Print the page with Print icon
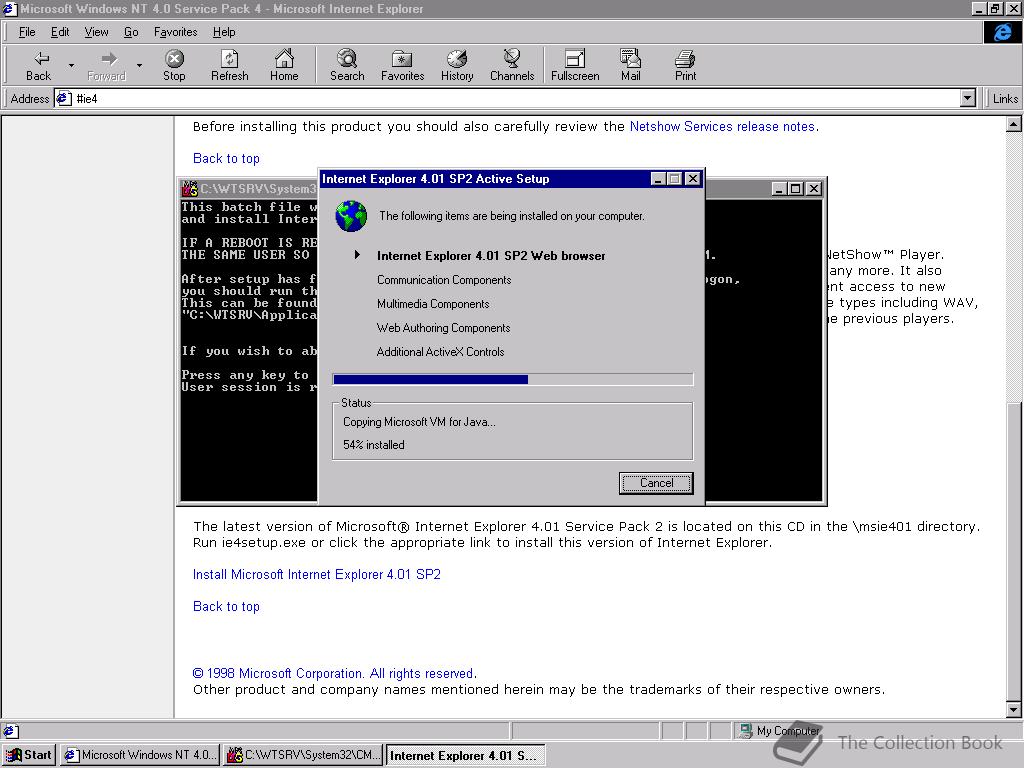Image resolution: width=1024 pixels, height=768 pixels. [x=685, y=65]
